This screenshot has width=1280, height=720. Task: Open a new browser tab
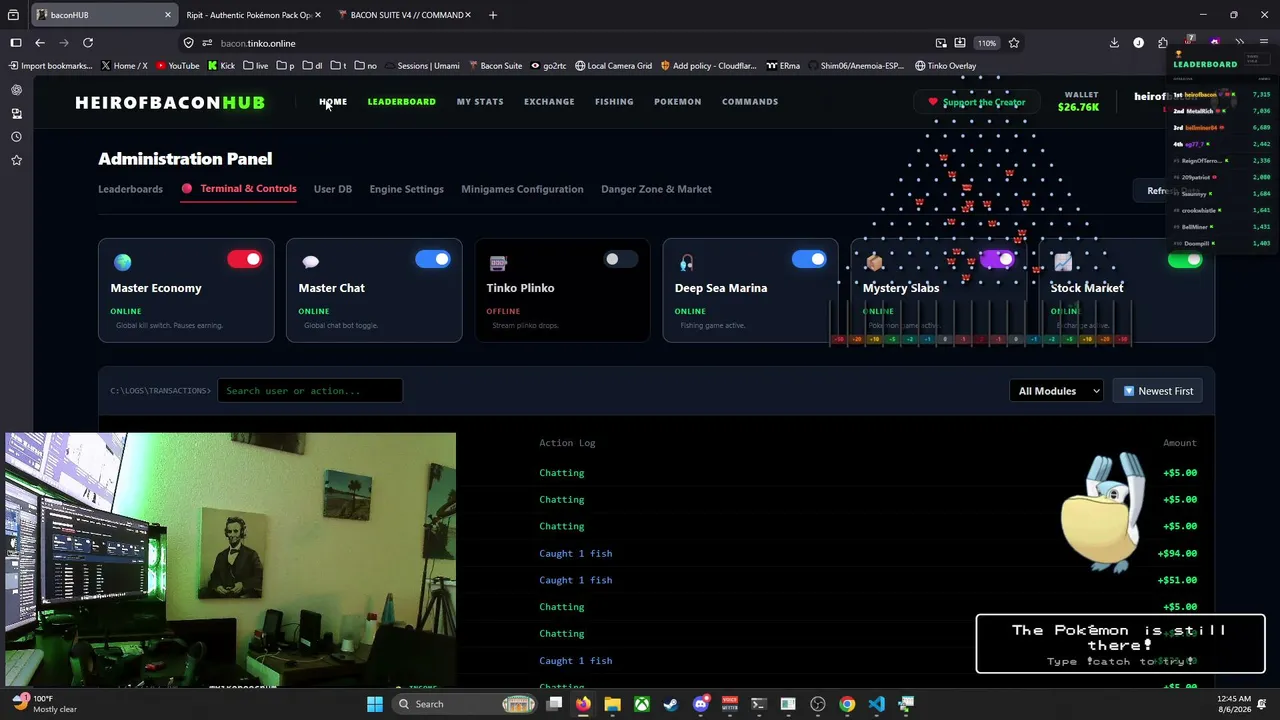coord(492,15)
